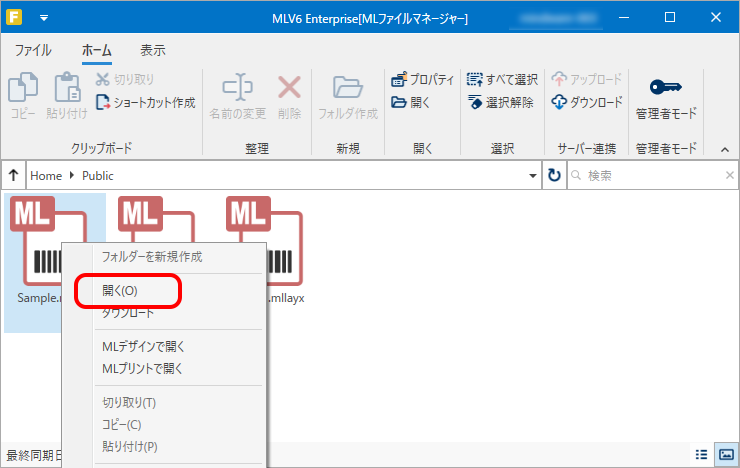Expand the address bar path dropdown
The height and width of the screenshot is (468, 740).
[x=533, y=176]
